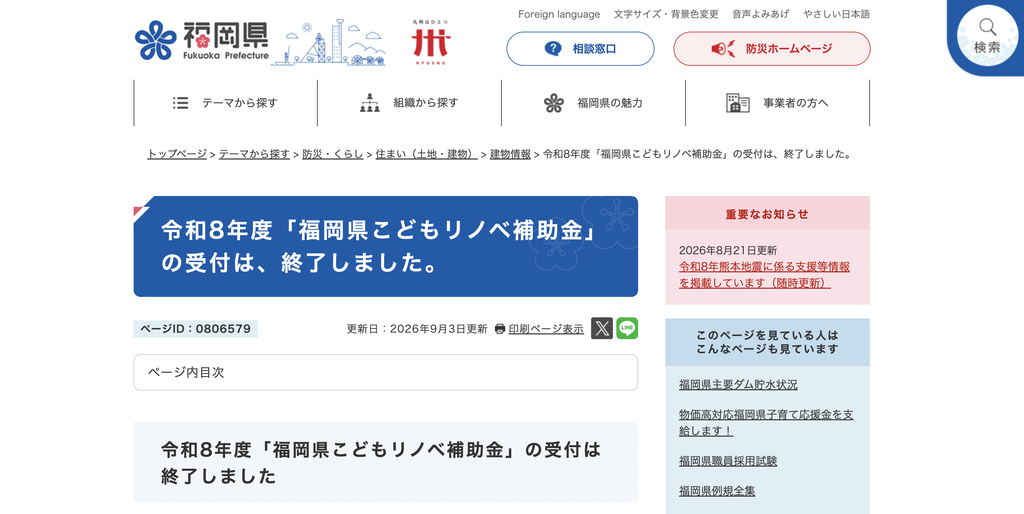Go to 住まい（土地・建物） breadcrumb

(x=426, y=155)
